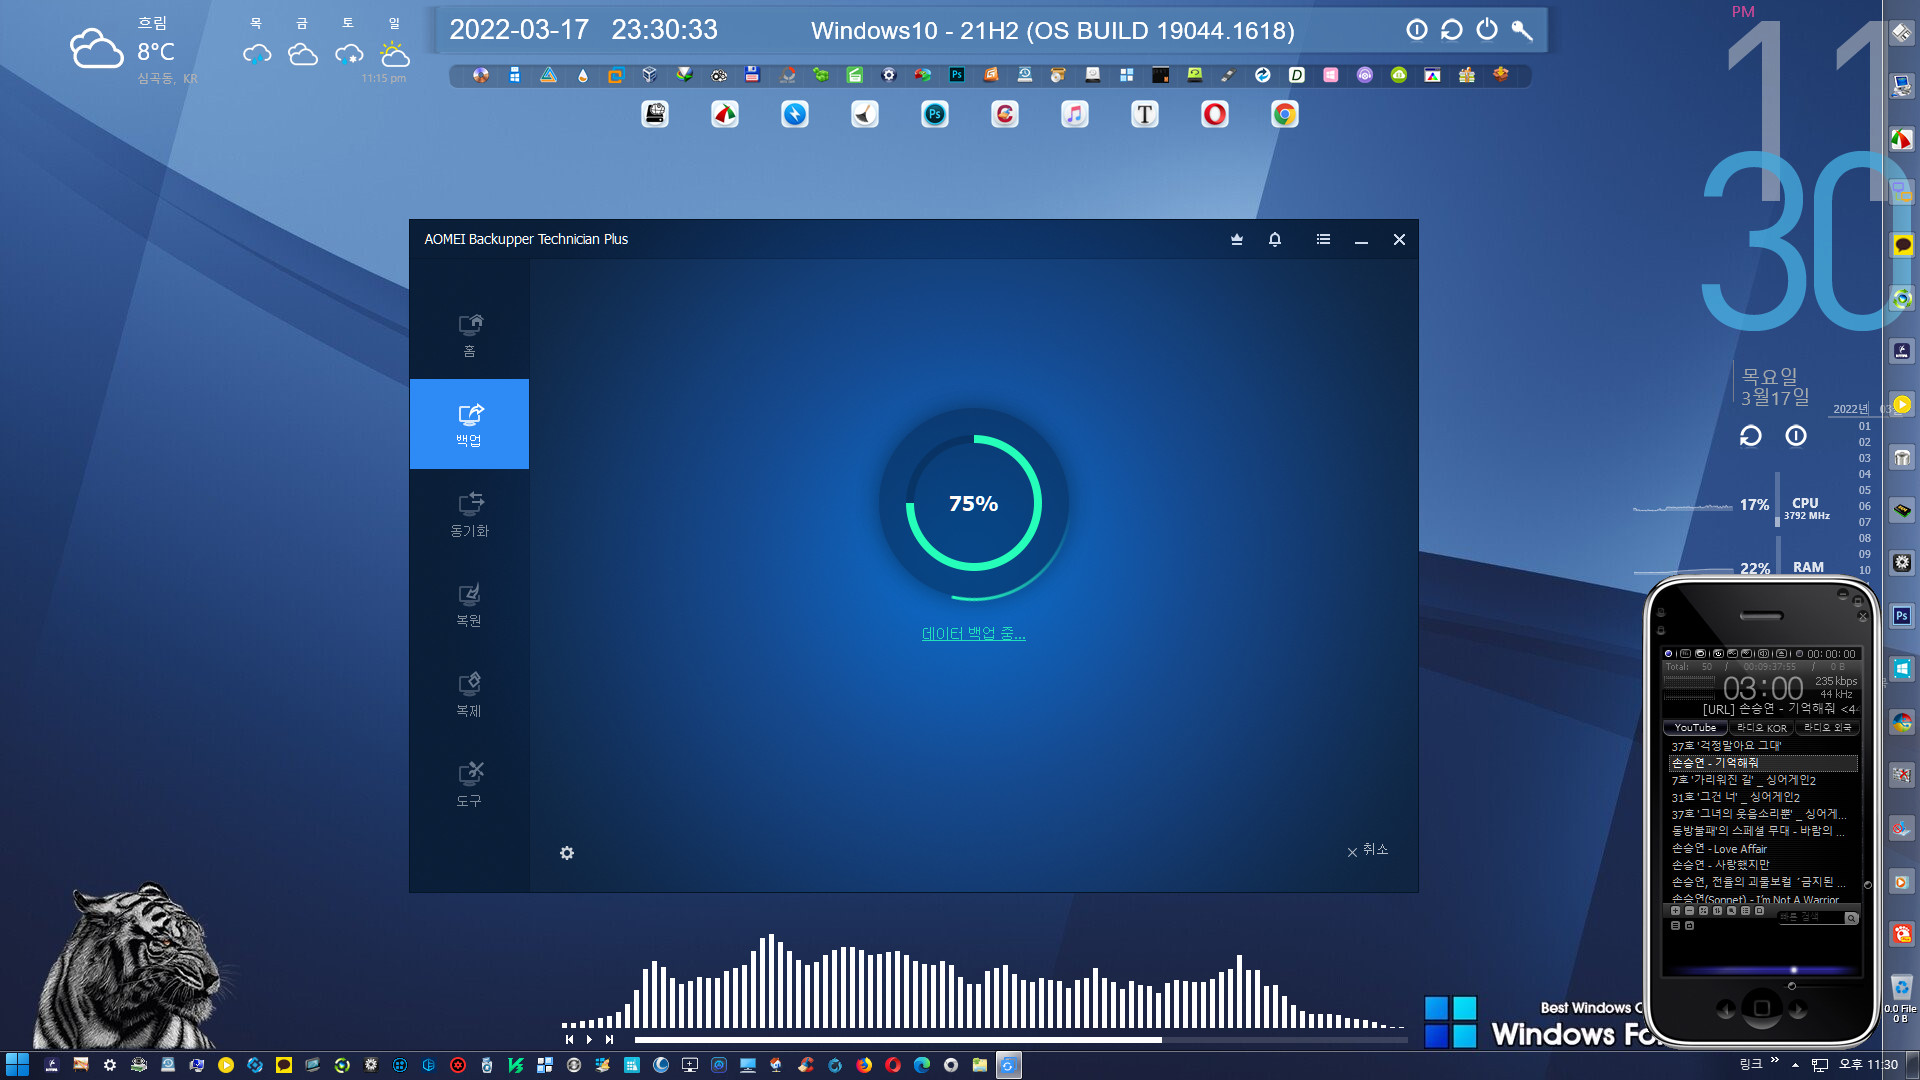Open the CCleaner dock icon
This screenshot has width=1920, height=1080.
[1005, 114]
